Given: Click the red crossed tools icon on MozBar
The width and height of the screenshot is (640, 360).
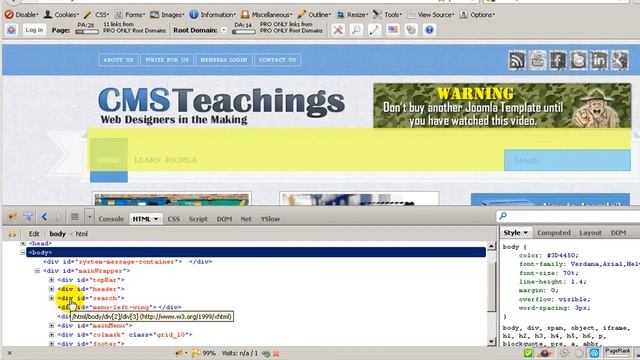Looking at the screenshot, I should [338, 30].
